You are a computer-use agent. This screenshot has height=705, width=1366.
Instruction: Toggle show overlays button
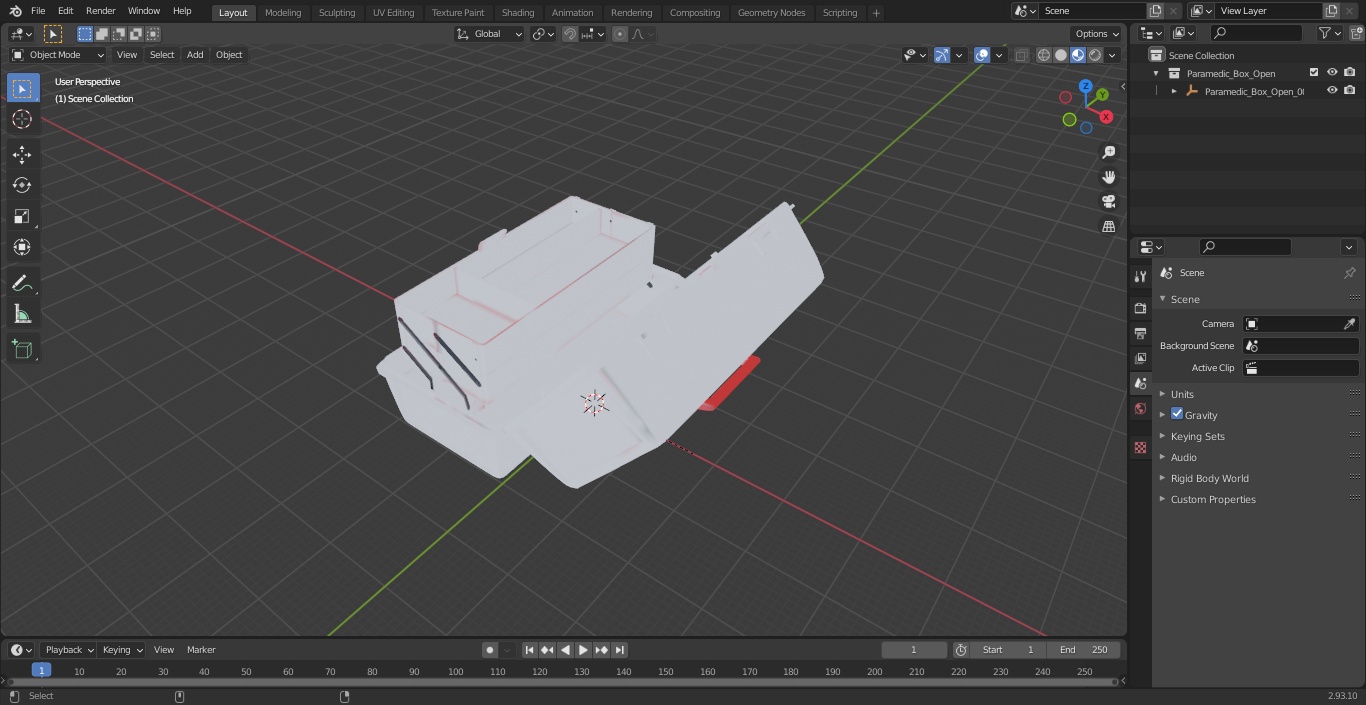click(982, 55)
